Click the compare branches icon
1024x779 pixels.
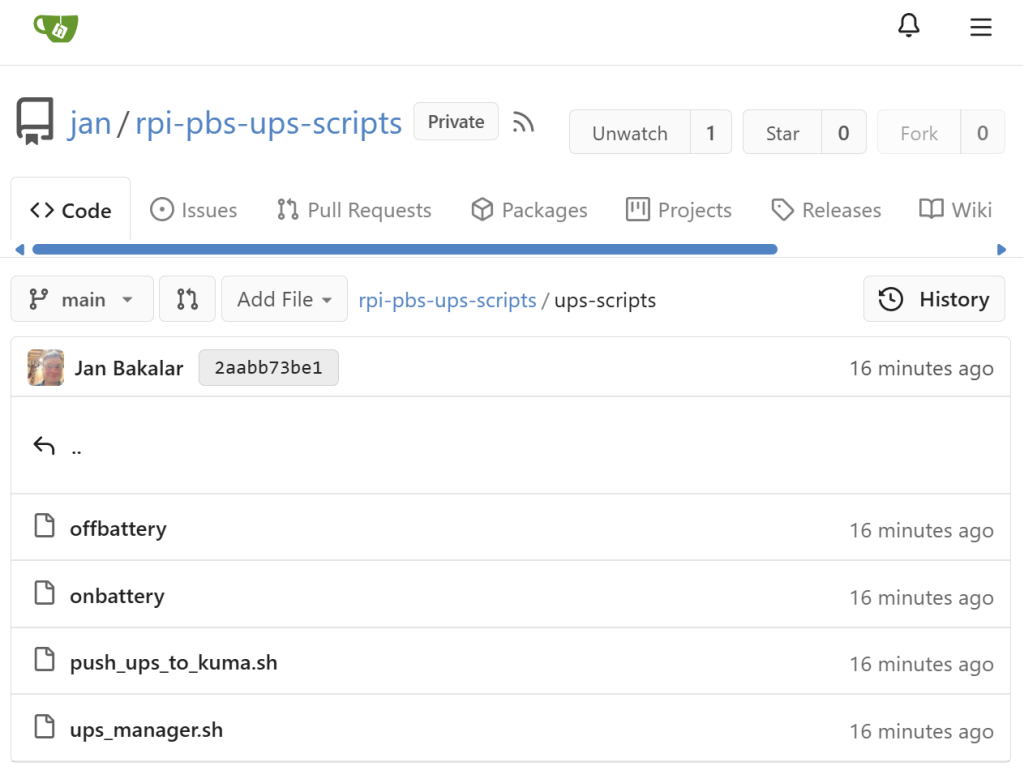(187, 298)
